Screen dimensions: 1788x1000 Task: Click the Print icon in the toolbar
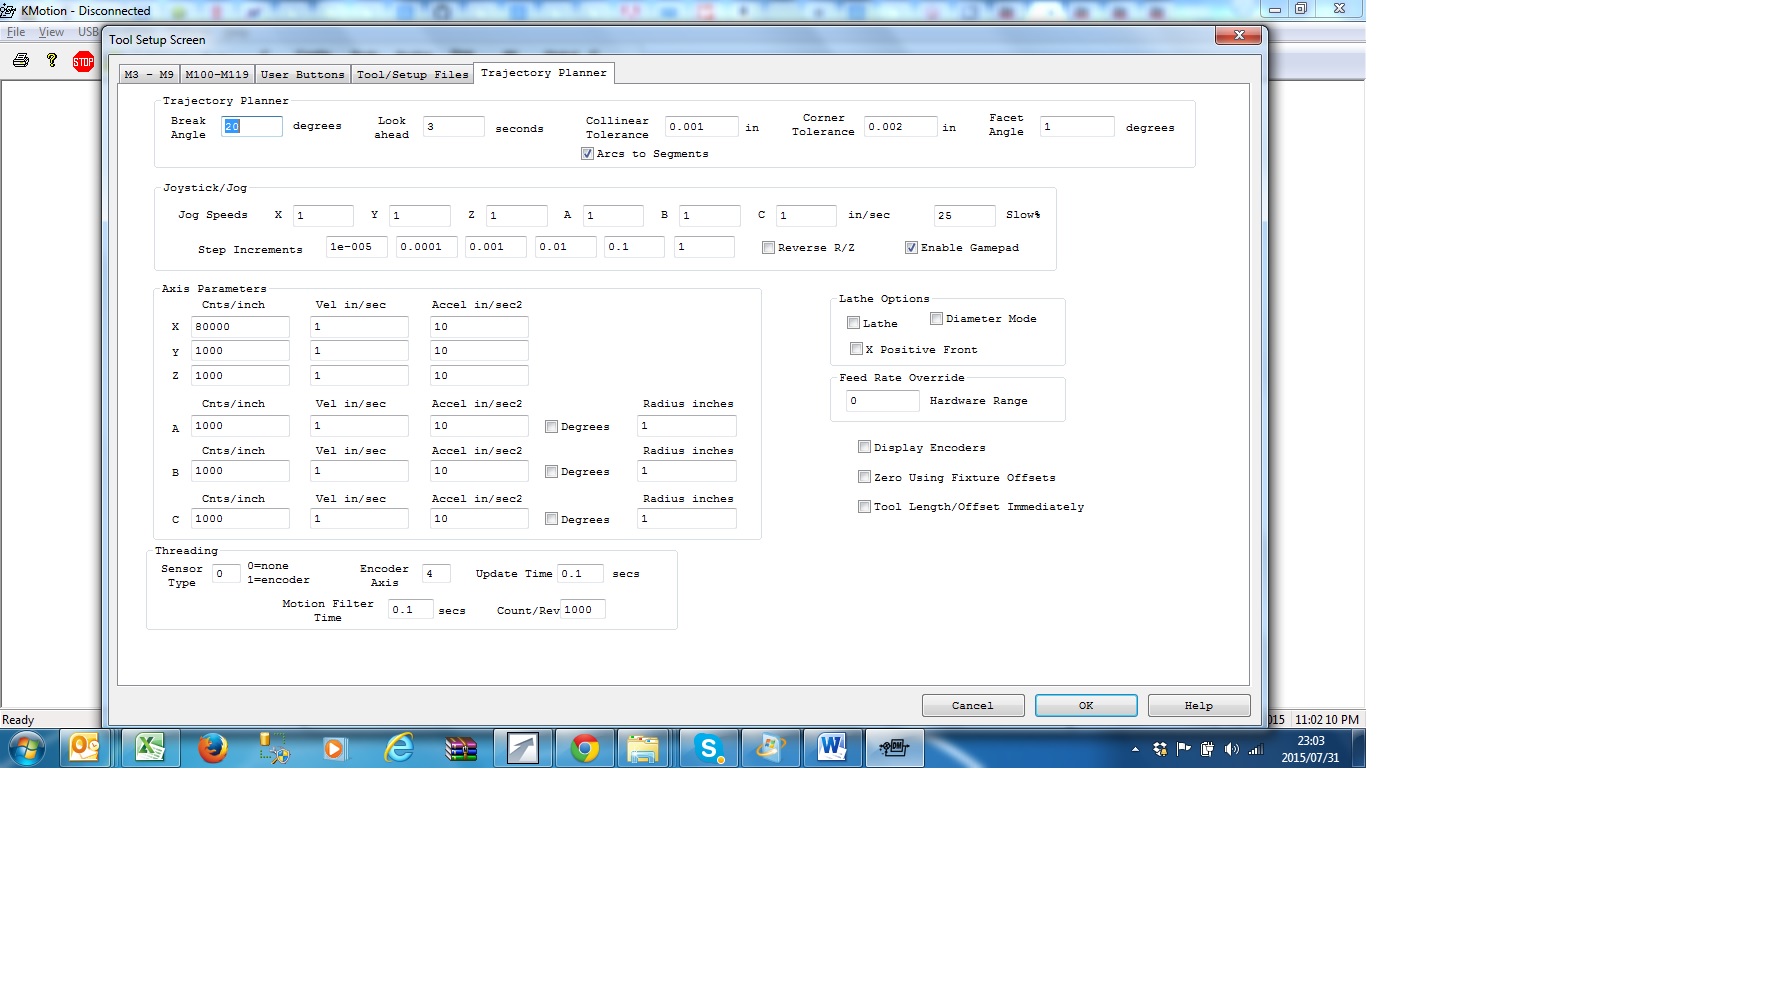coord(20,61)
